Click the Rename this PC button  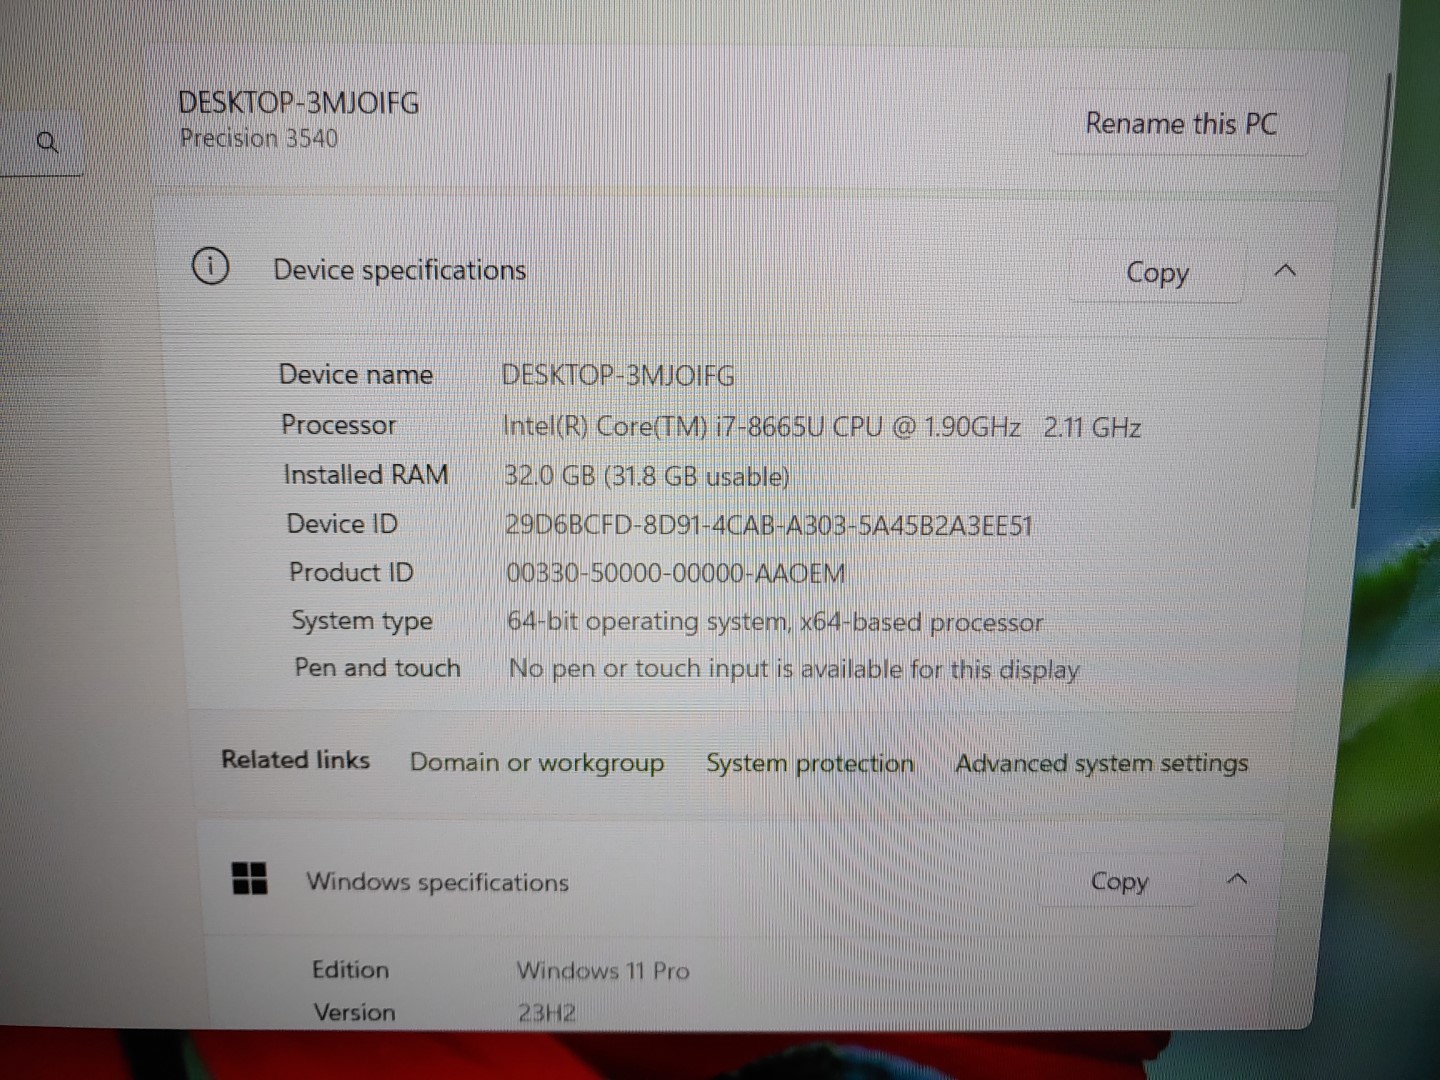[1181, 124]
